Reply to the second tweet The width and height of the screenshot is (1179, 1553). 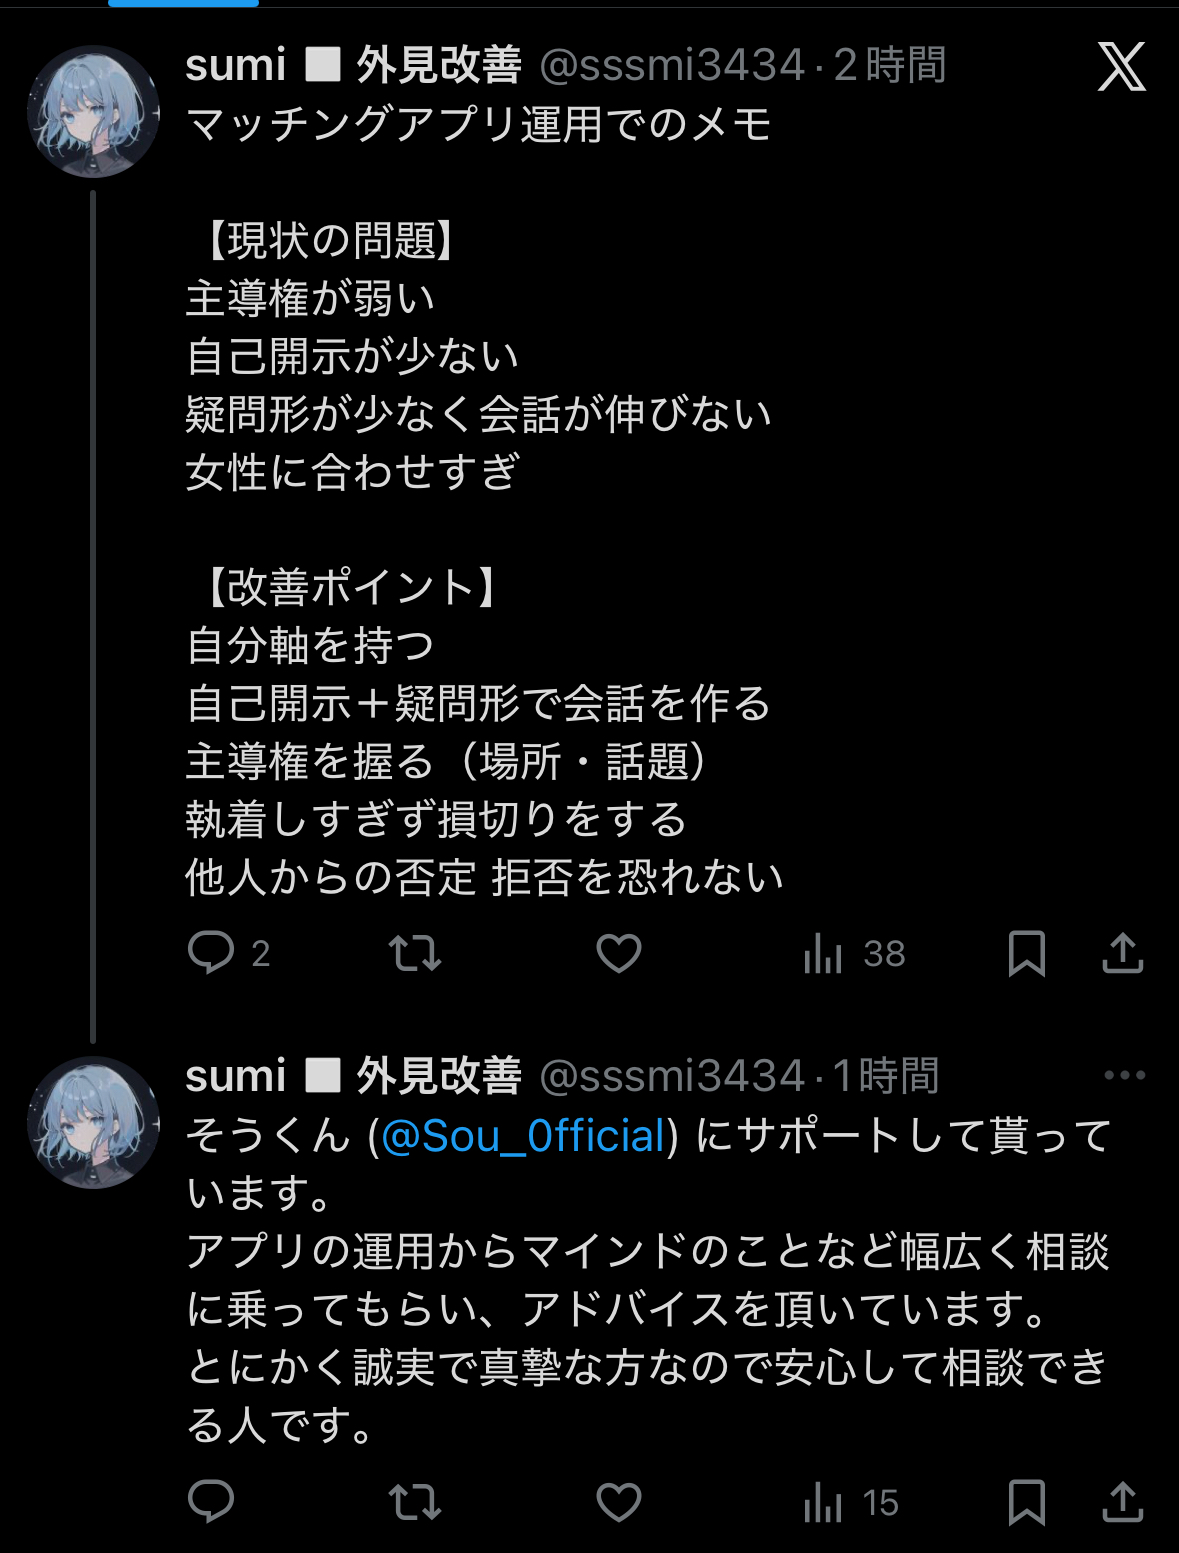pyautogui.click(x=211, y=1501)
